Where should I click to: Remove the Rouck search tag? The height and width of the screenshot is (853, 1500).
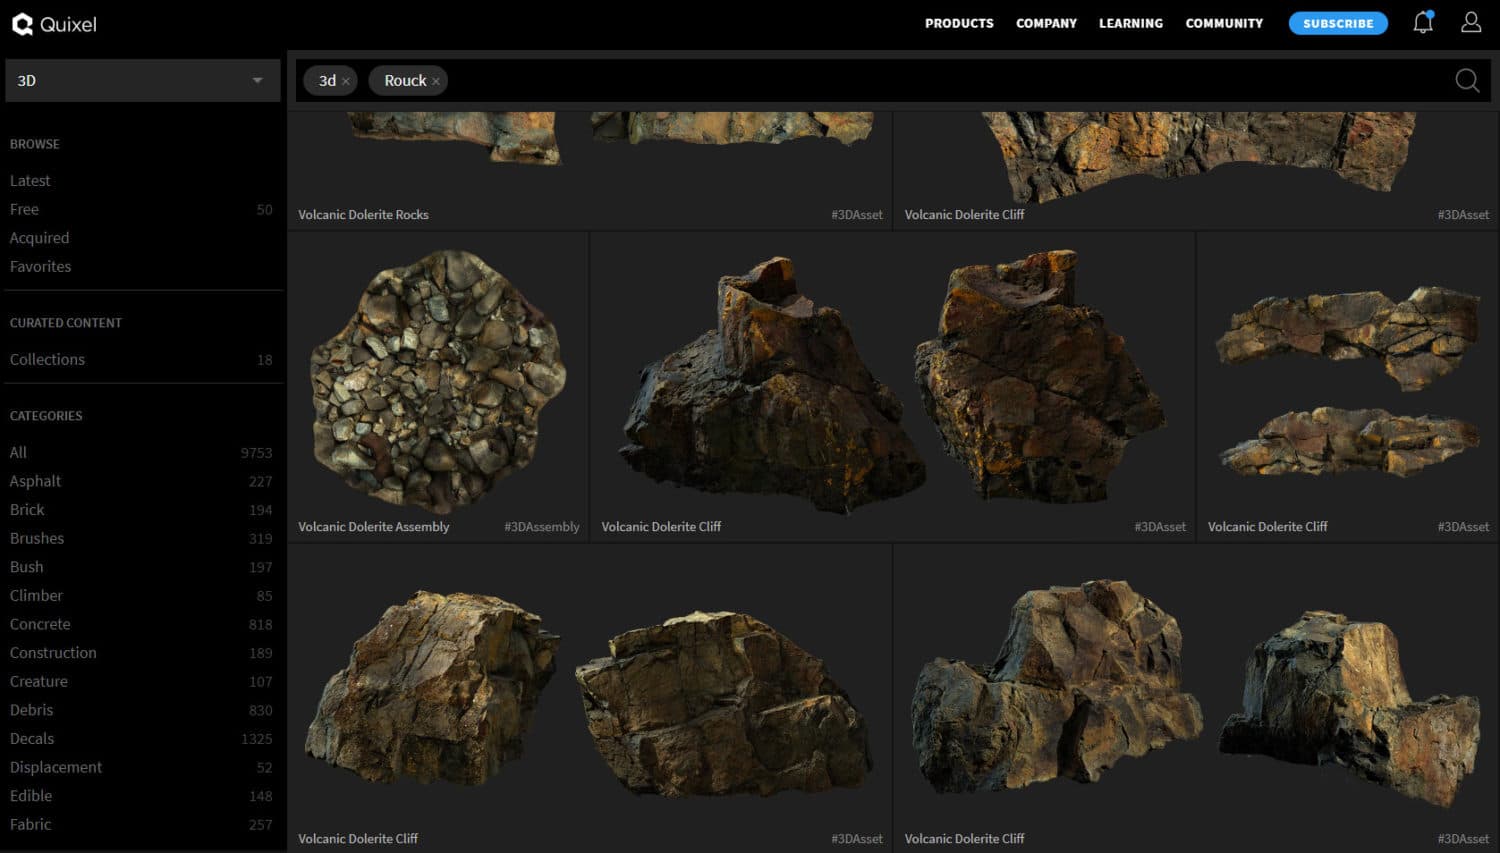(x=436, y=82)
